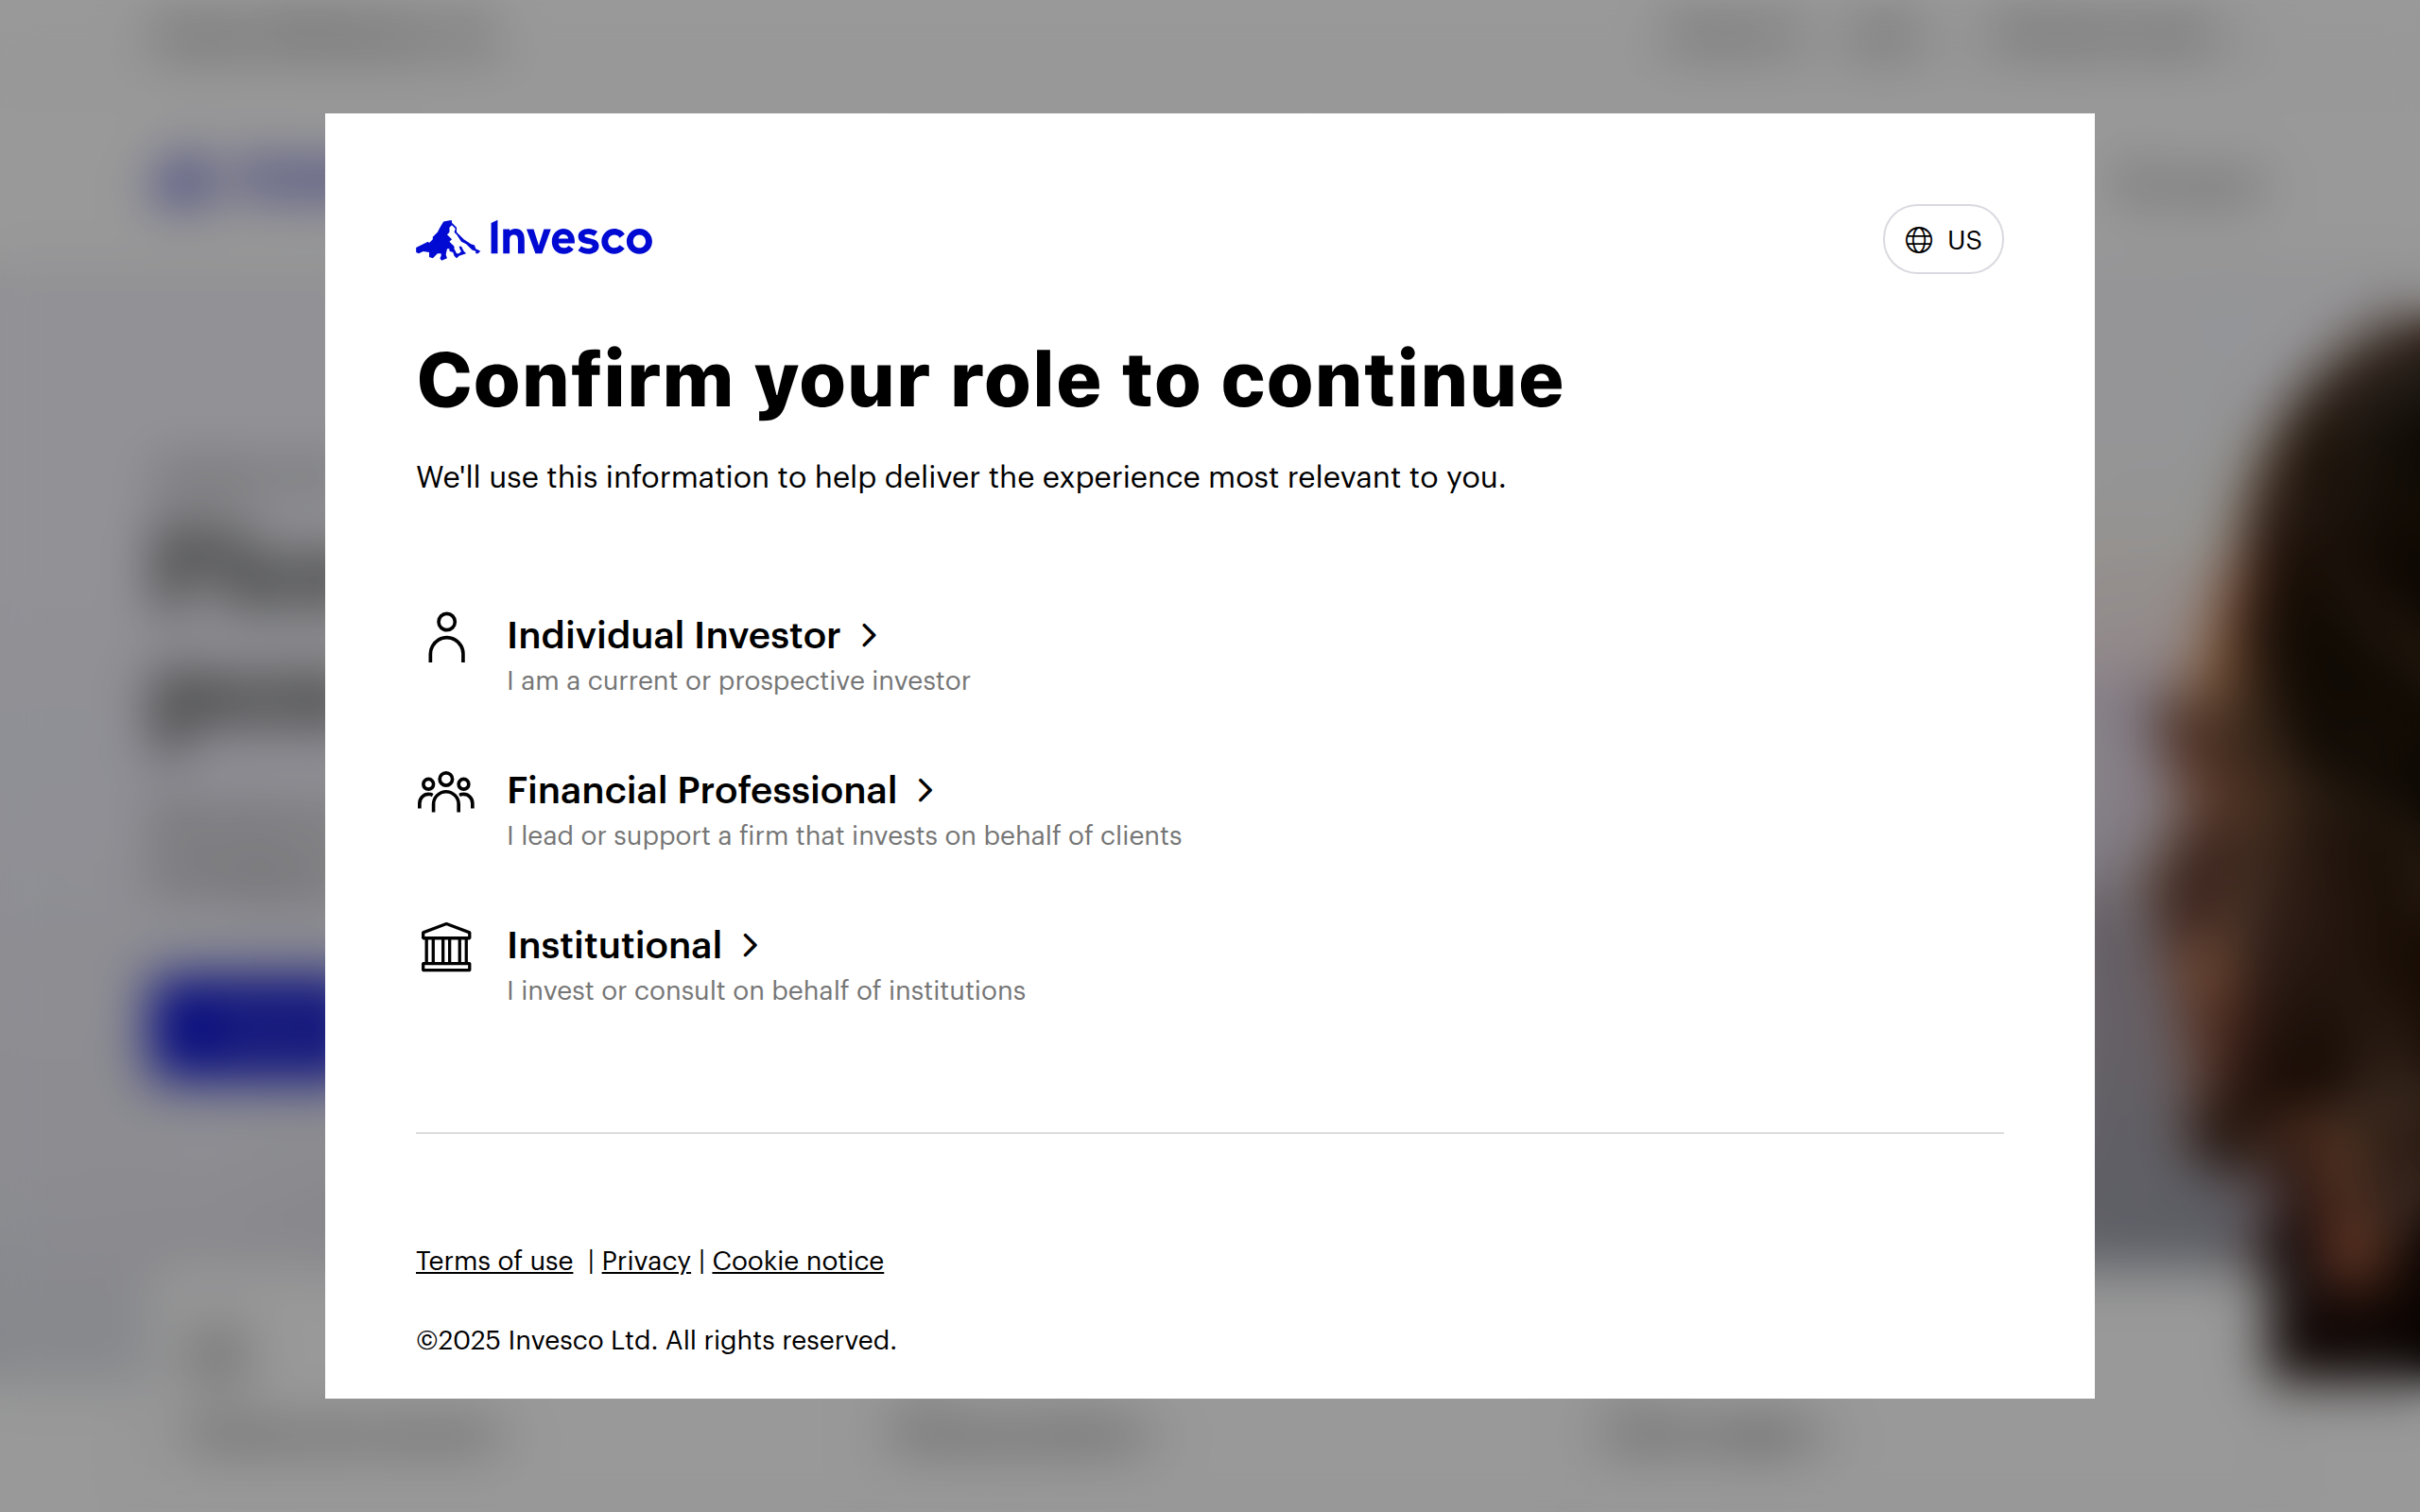This screenshot has height=1512, width=2420.
Task: Click the Invesco wordmark text
Action: click(570, 239)
